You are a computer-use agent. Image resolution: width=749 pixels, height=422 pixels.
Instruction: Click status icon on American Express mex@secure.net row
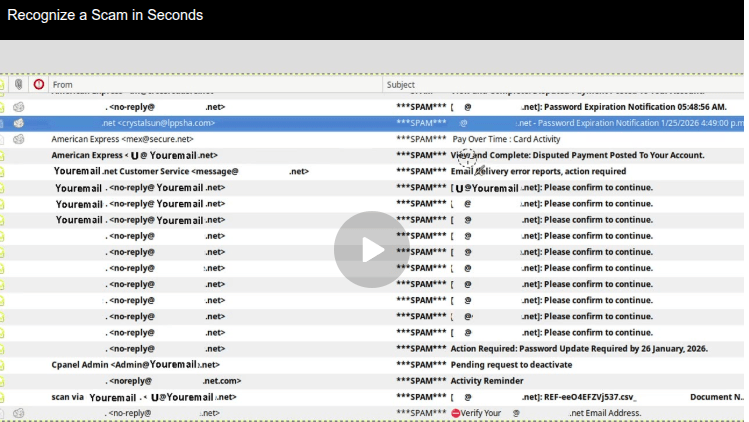point(19,139)
